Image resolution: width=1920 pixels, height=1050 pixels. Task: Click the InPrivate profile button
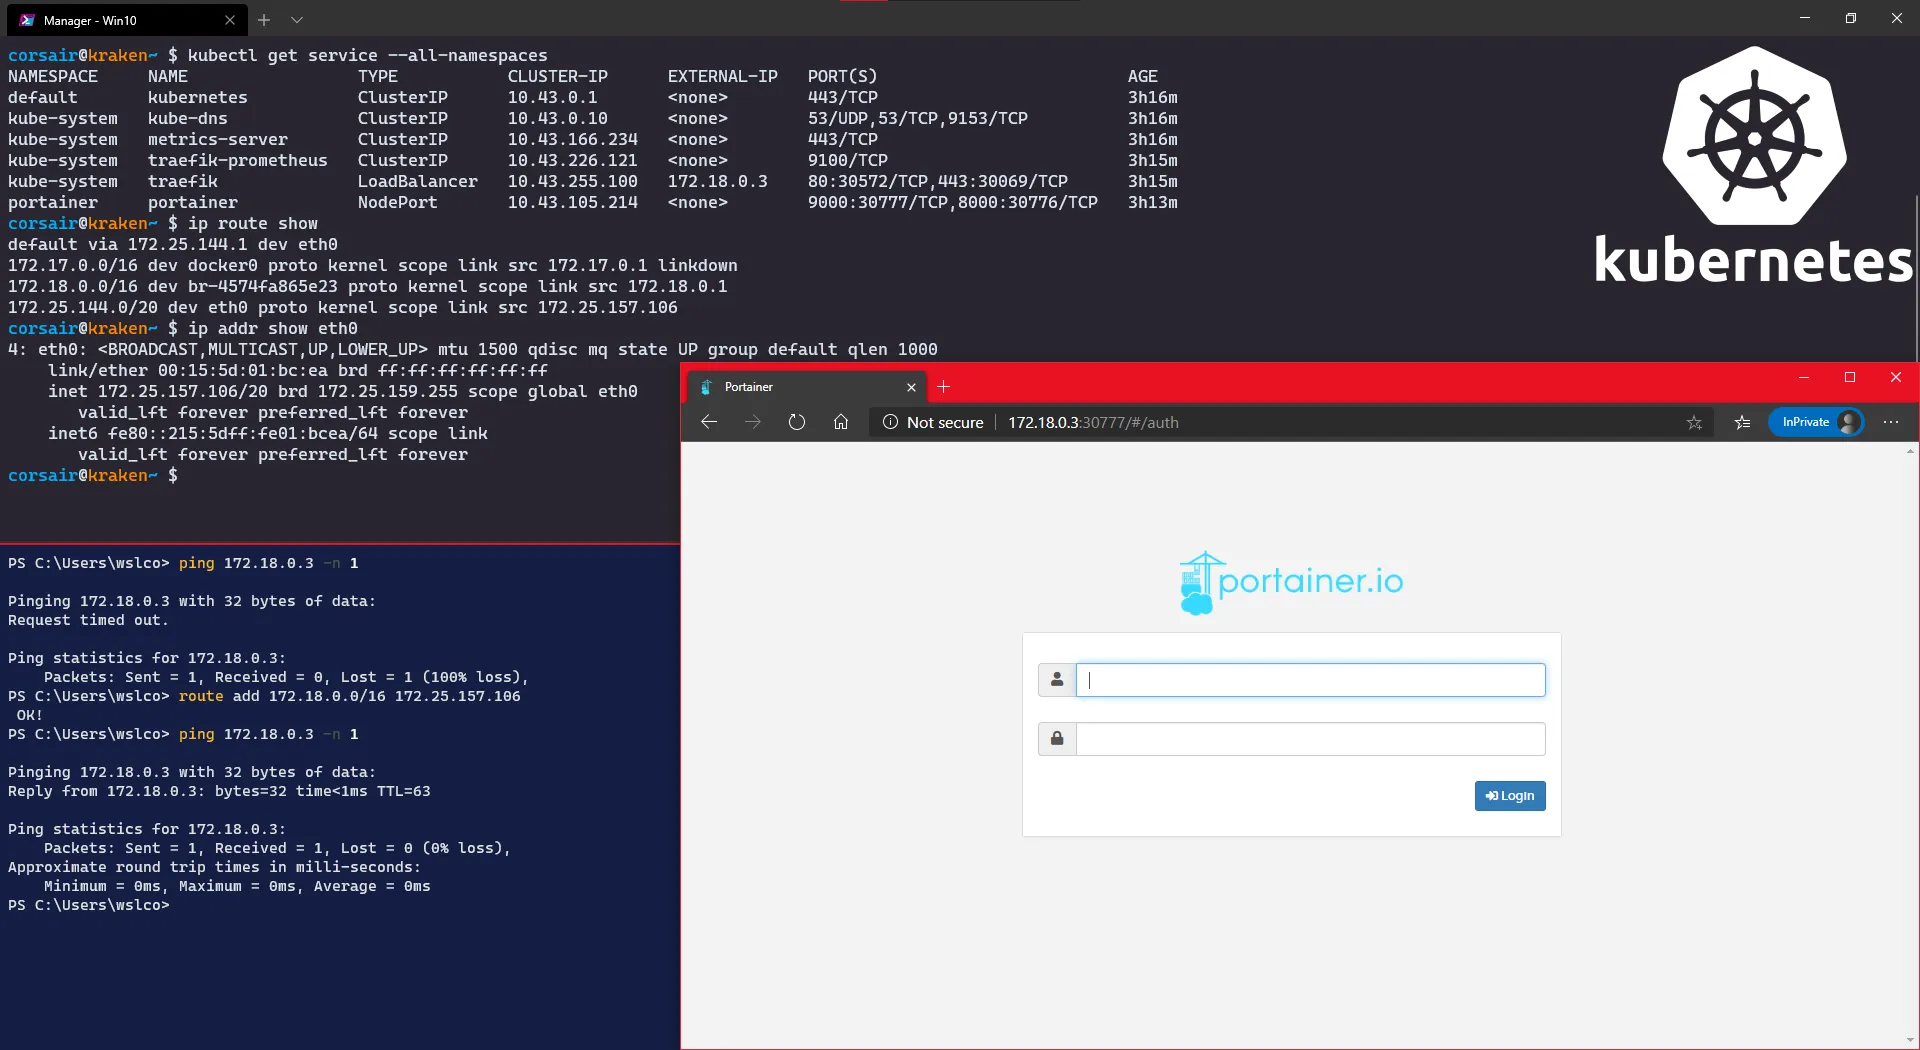pos(1816,422)
